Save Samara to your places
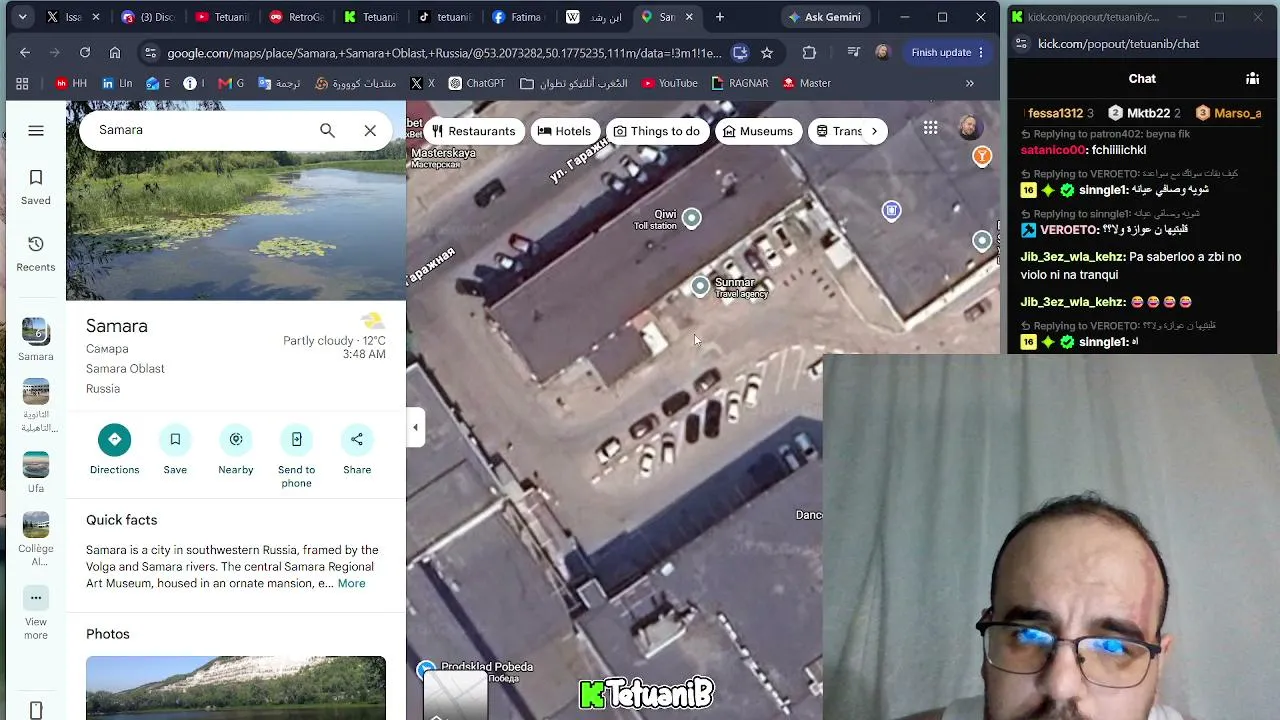Image resolution: width=1280 pixels, height=720 pixels. [175, 449]
